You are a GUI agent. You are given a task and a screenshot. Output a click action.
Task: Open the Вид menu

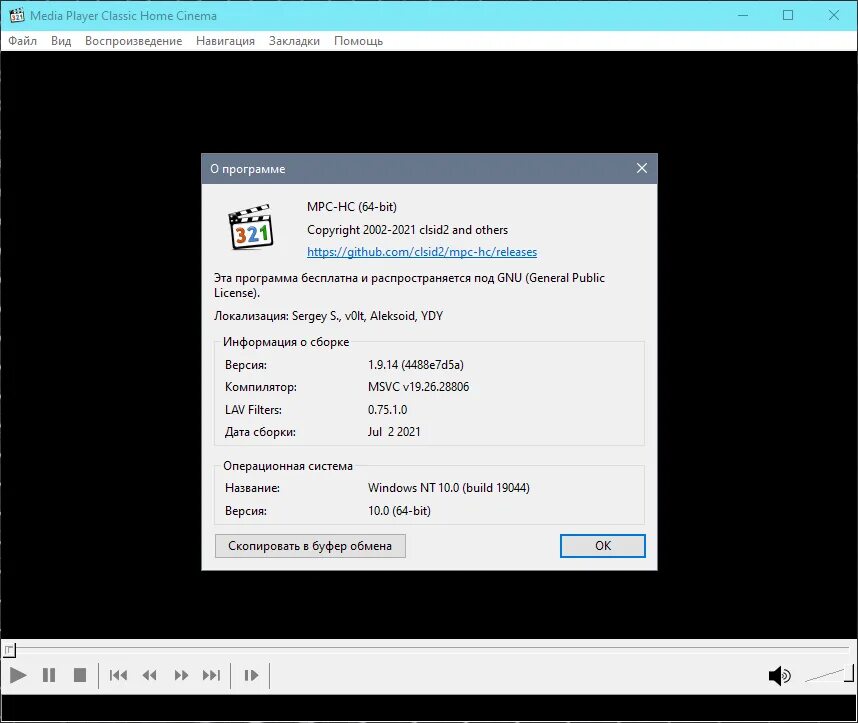click(61, 41)
